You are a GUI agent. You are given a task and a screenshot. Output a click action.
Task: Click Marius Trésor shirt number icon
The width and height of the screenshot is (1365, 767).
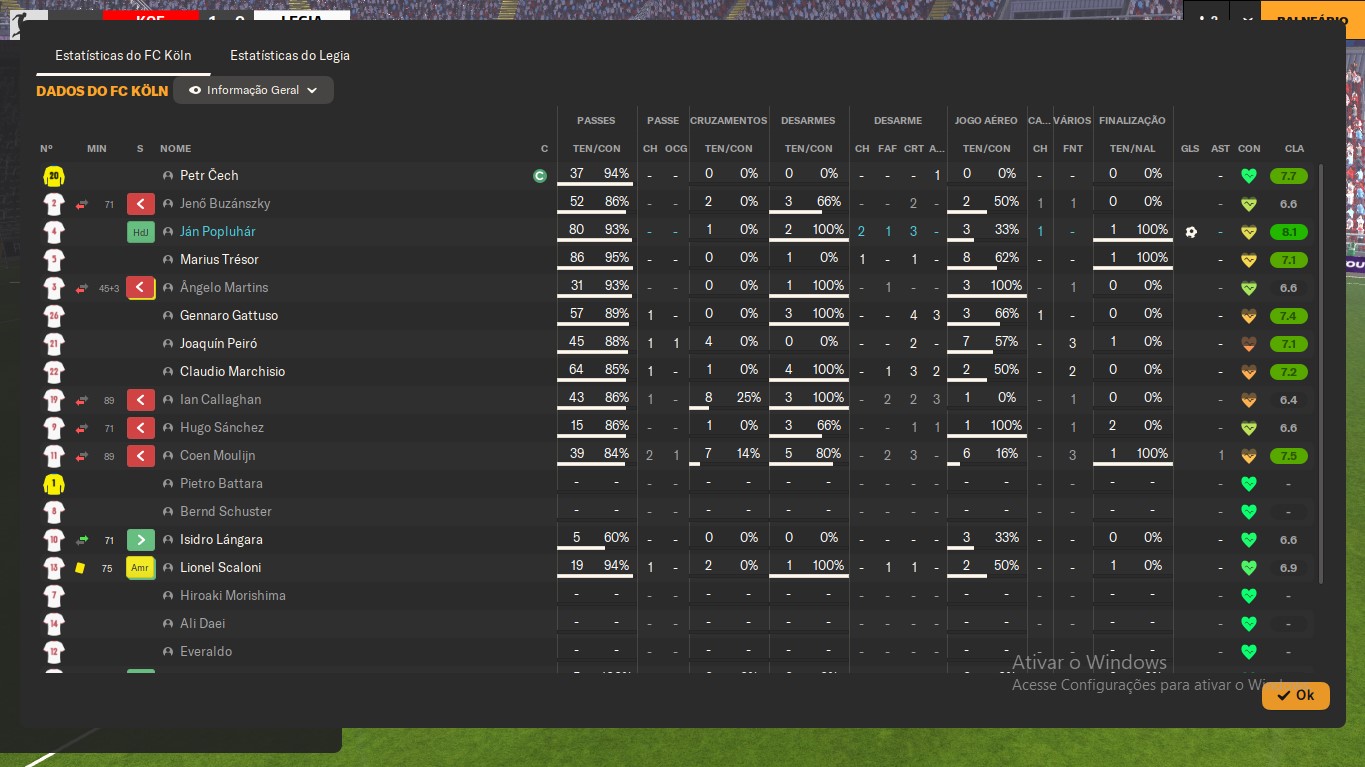54,260
